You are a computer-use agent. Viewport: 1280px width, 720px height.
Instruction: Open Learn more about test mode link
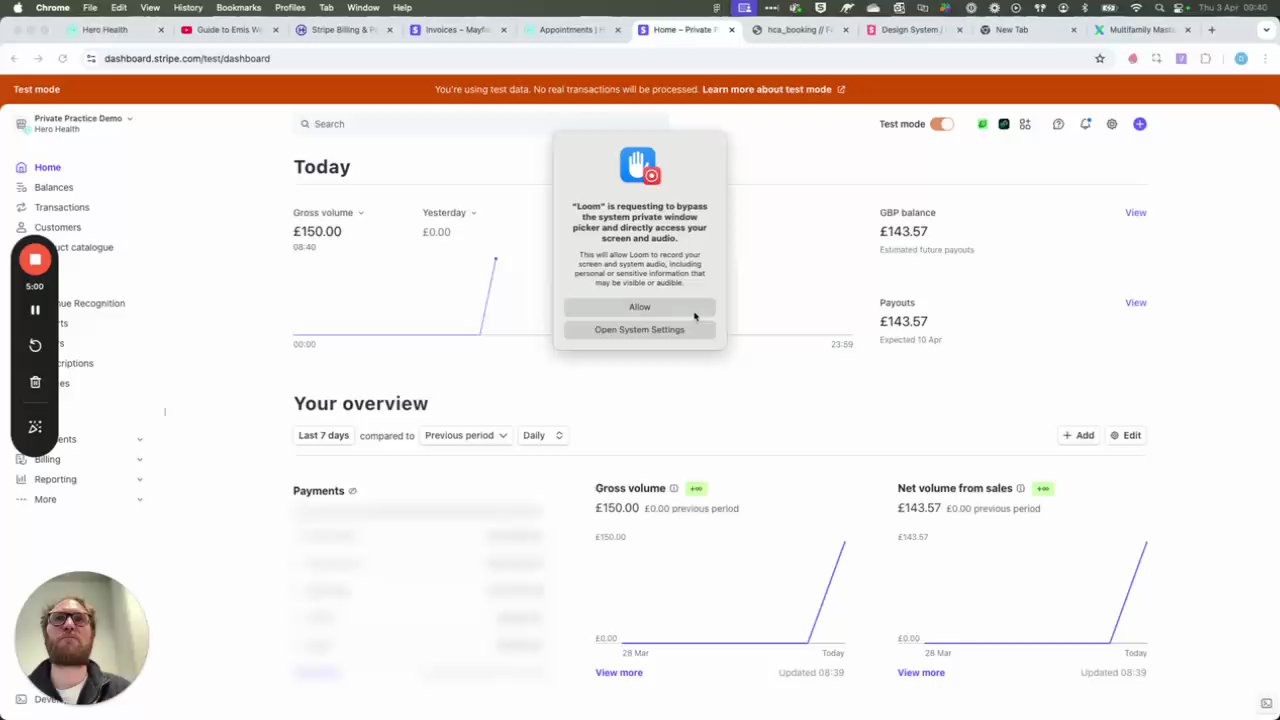(773, 89)
